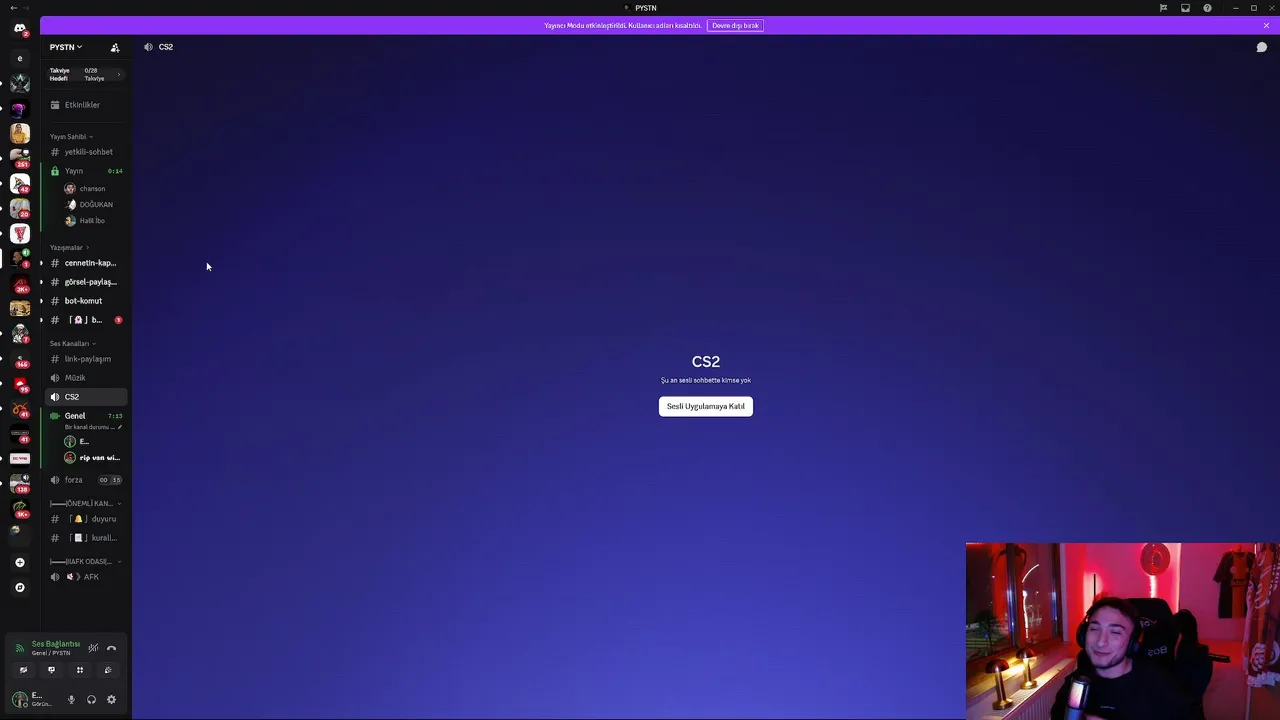Open the Etkinlikler events entry
Screen dimensions: 1280x720
(x=86, y=105)
